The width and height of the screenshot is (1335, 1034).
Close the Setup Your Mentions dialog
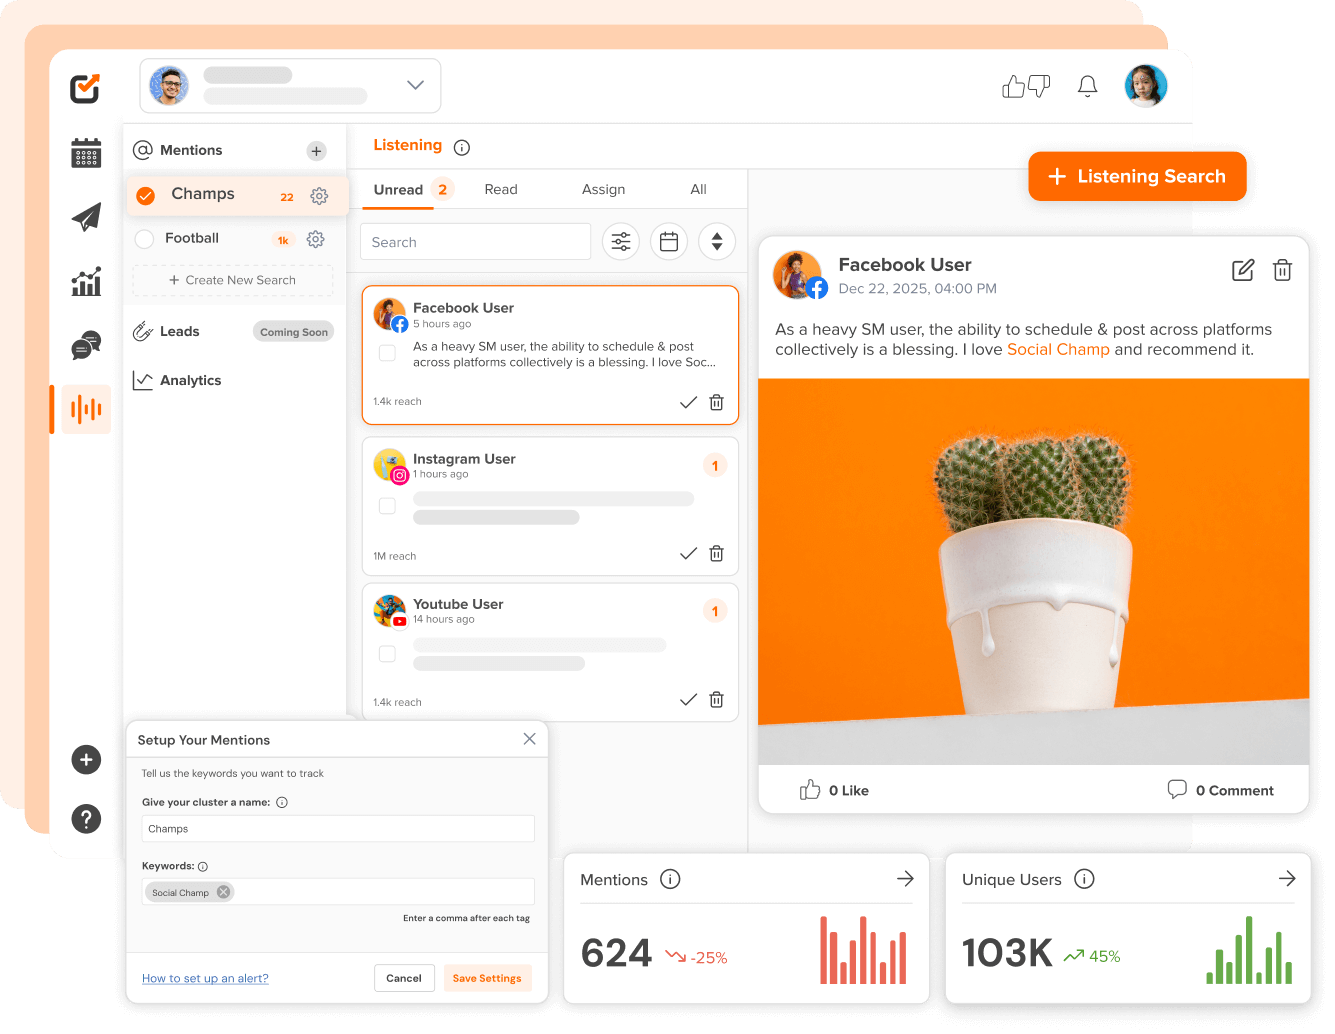[x=529, y=739]
